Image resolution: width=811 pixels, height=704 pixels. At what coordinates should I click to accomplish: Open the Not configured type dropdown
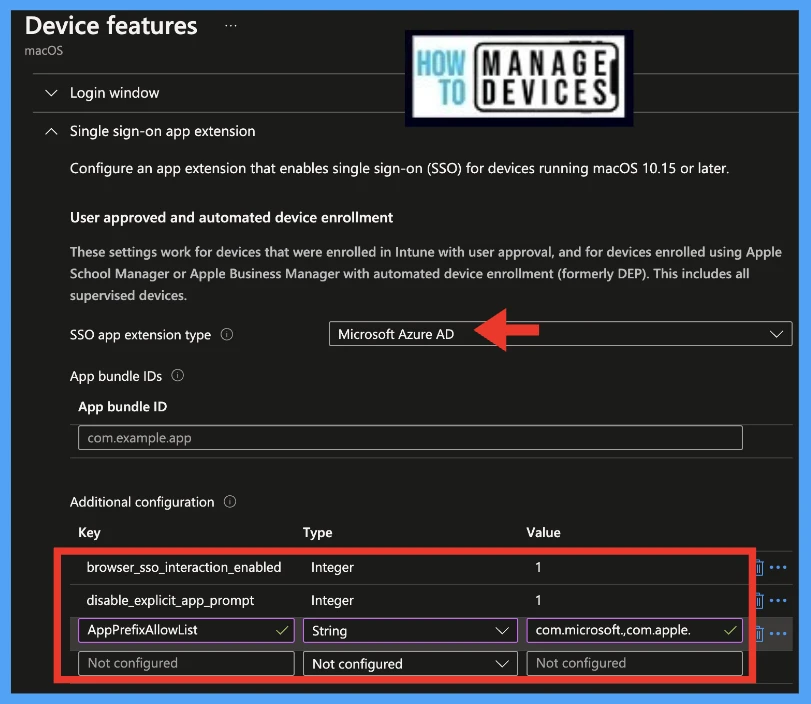coord(410,663)
